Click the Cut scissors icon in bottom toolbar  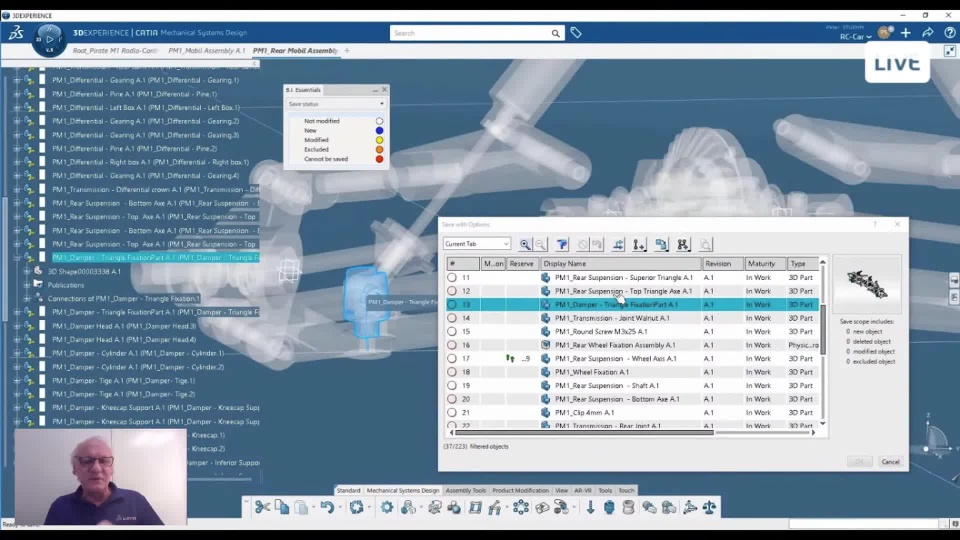pyautogui.click(x=262, y=507)
